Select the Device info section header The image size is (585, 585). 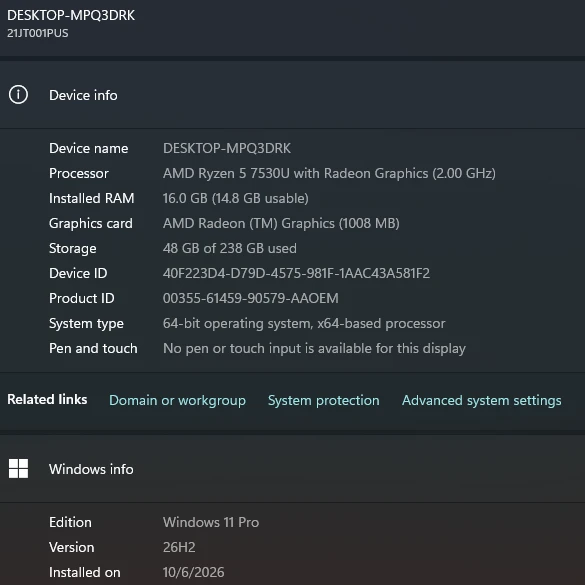click(x=292, y=95)
